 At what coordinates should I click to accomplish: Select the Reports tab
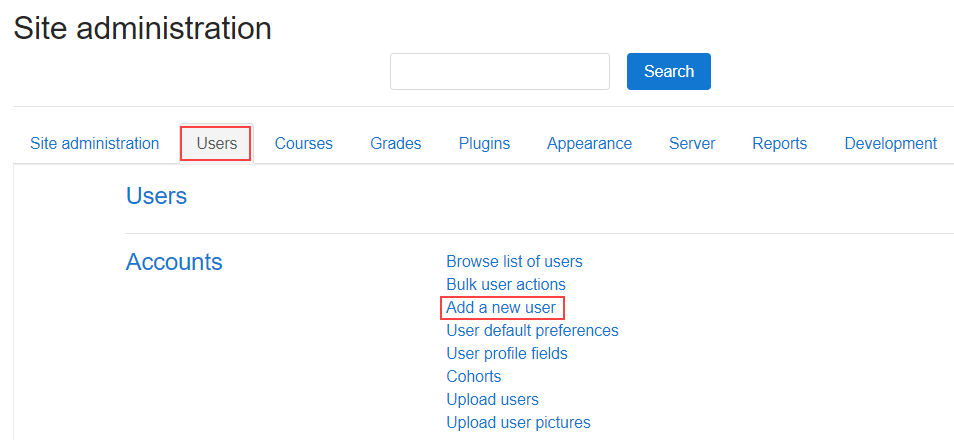pyautogui.click(x=779, y=144)
